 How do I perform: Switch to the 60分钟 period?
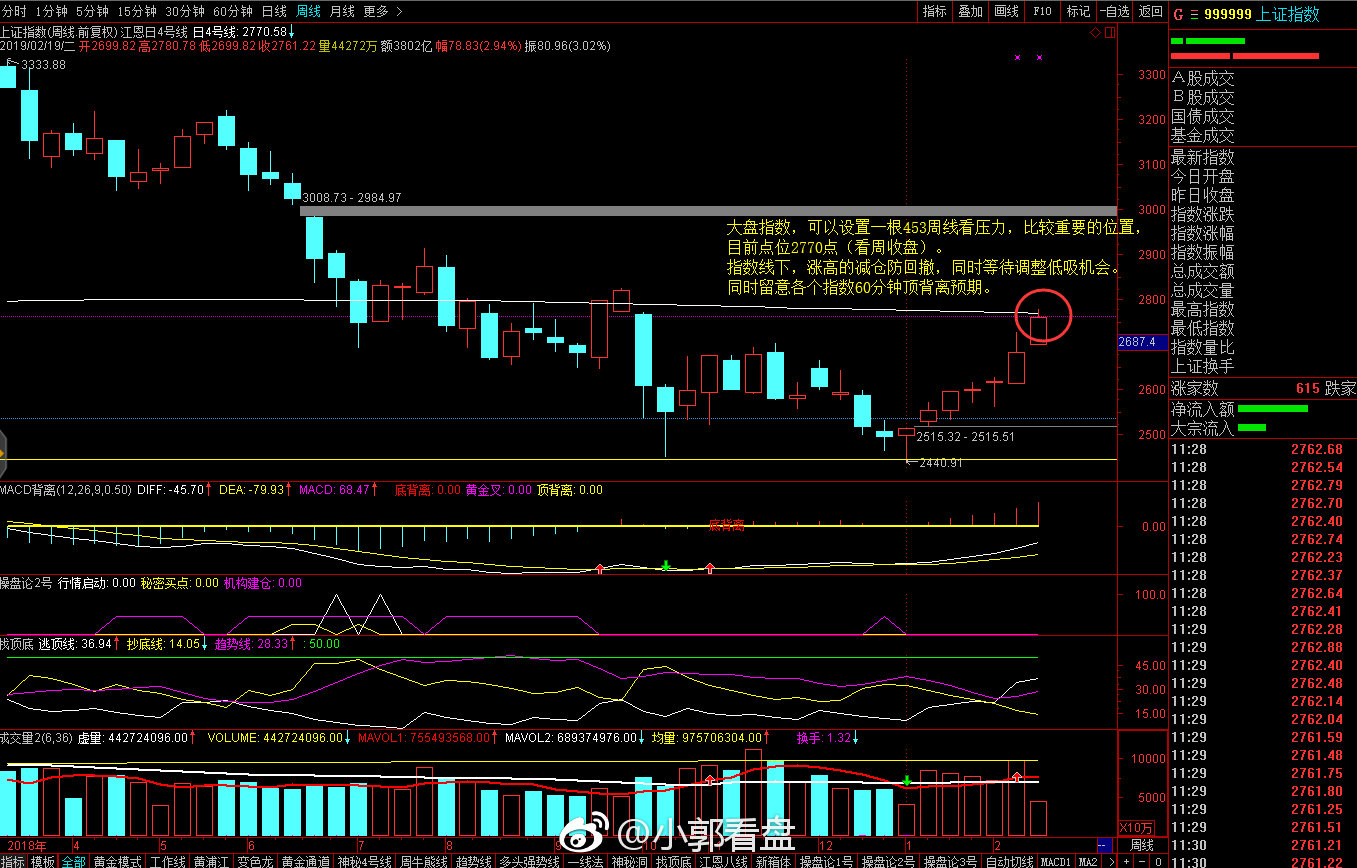coord(233,11)
